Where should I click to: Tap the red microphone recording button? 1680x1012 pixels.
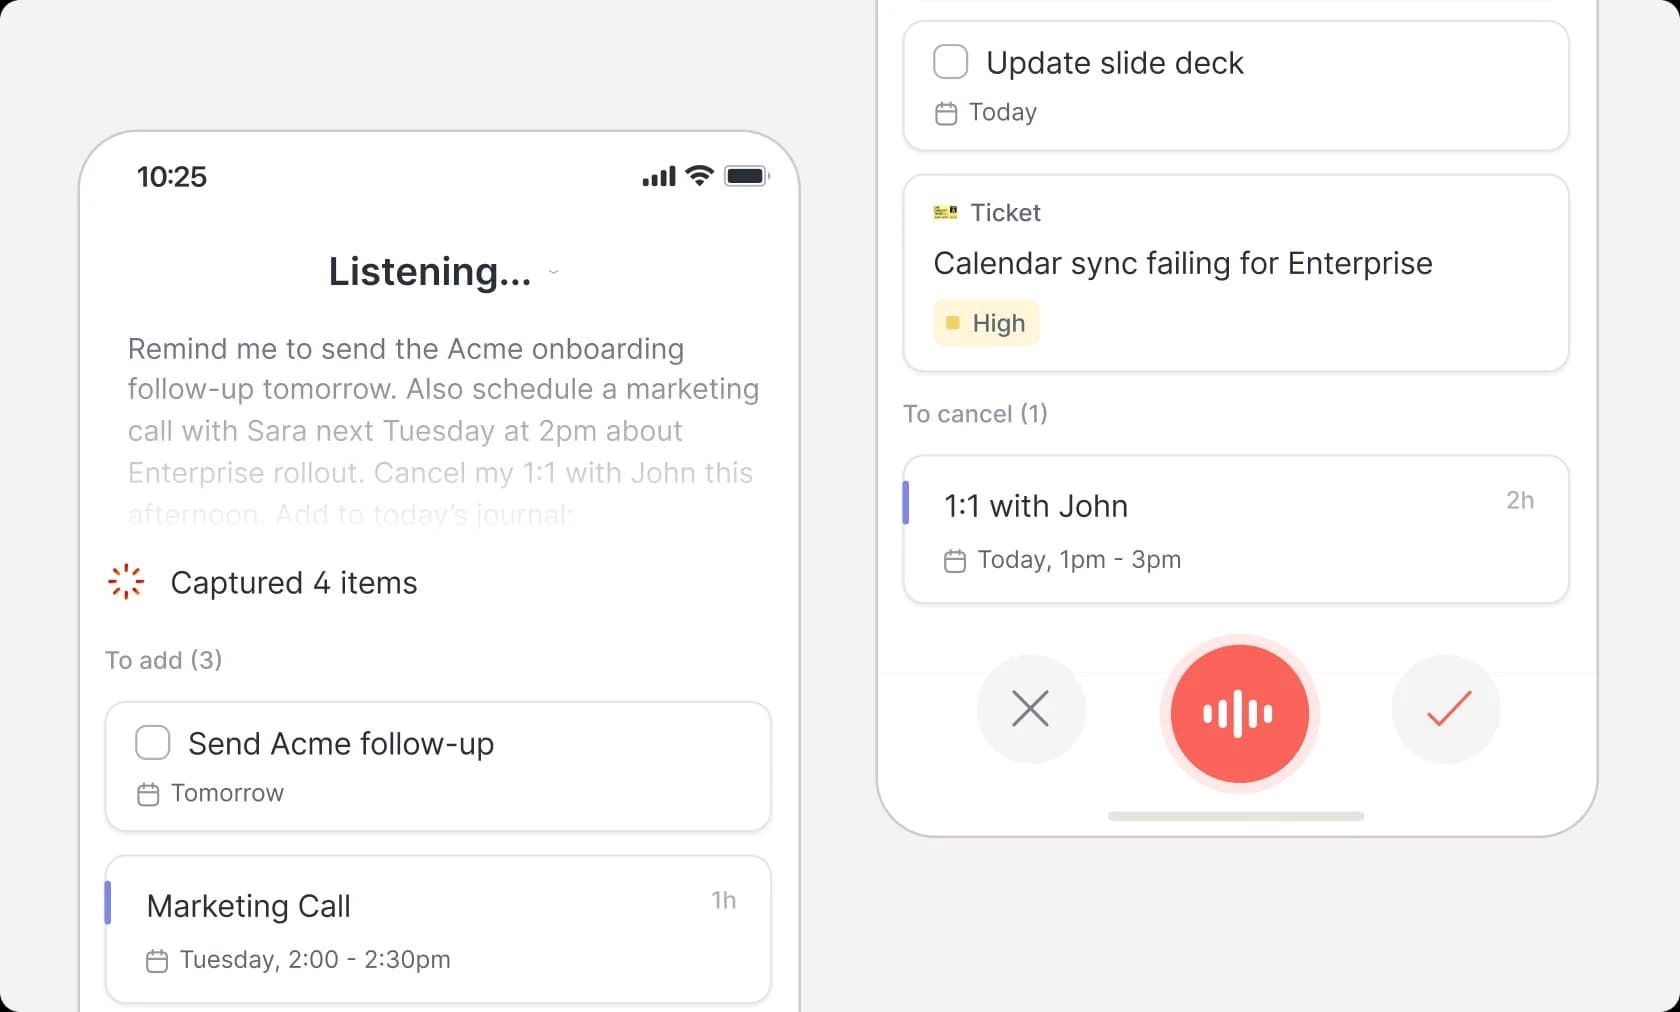(1239, 713)
